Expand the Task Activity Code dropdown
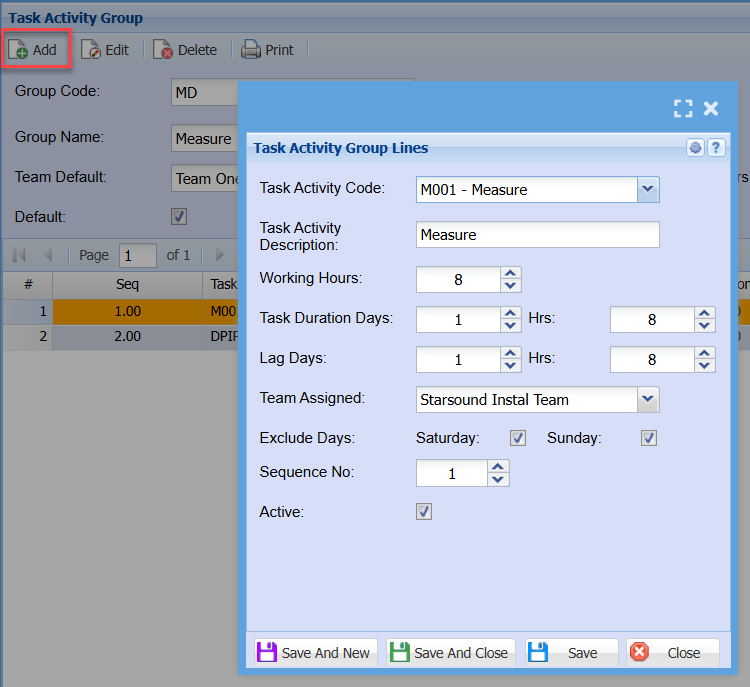Image resolution: width=750 pixels, height=687 pixels. click(648, 189)
